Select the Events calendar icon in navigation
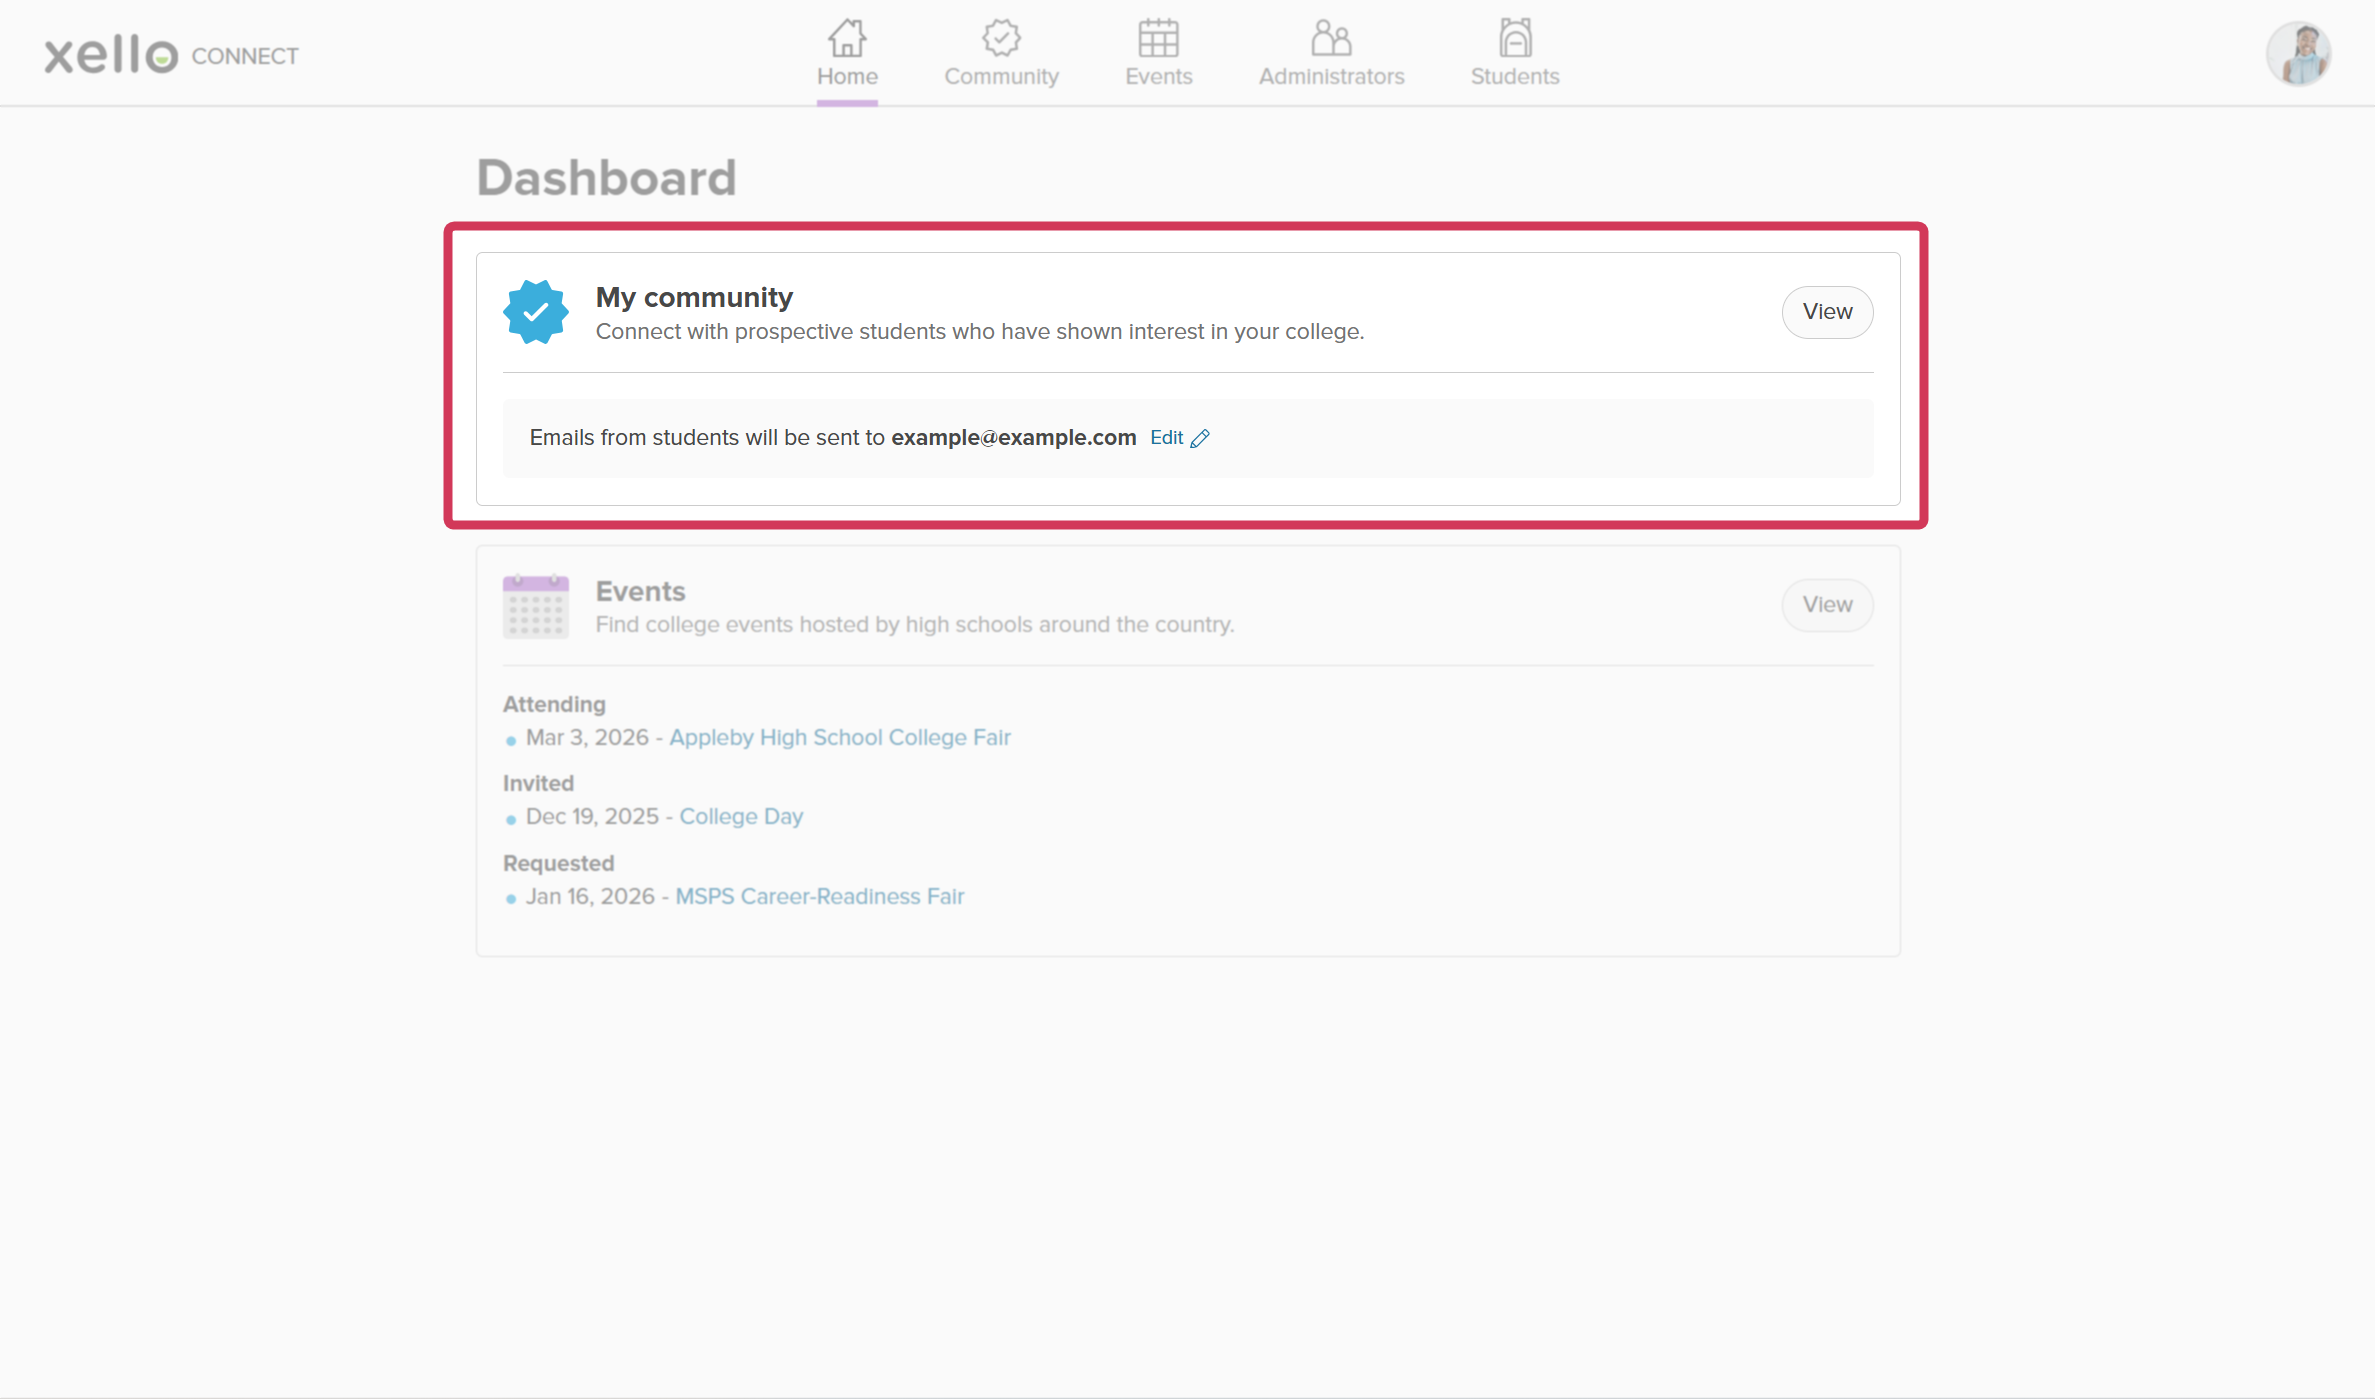Image resolution: width=2375 pixels, height=1399 pixels. point(1158,37)
